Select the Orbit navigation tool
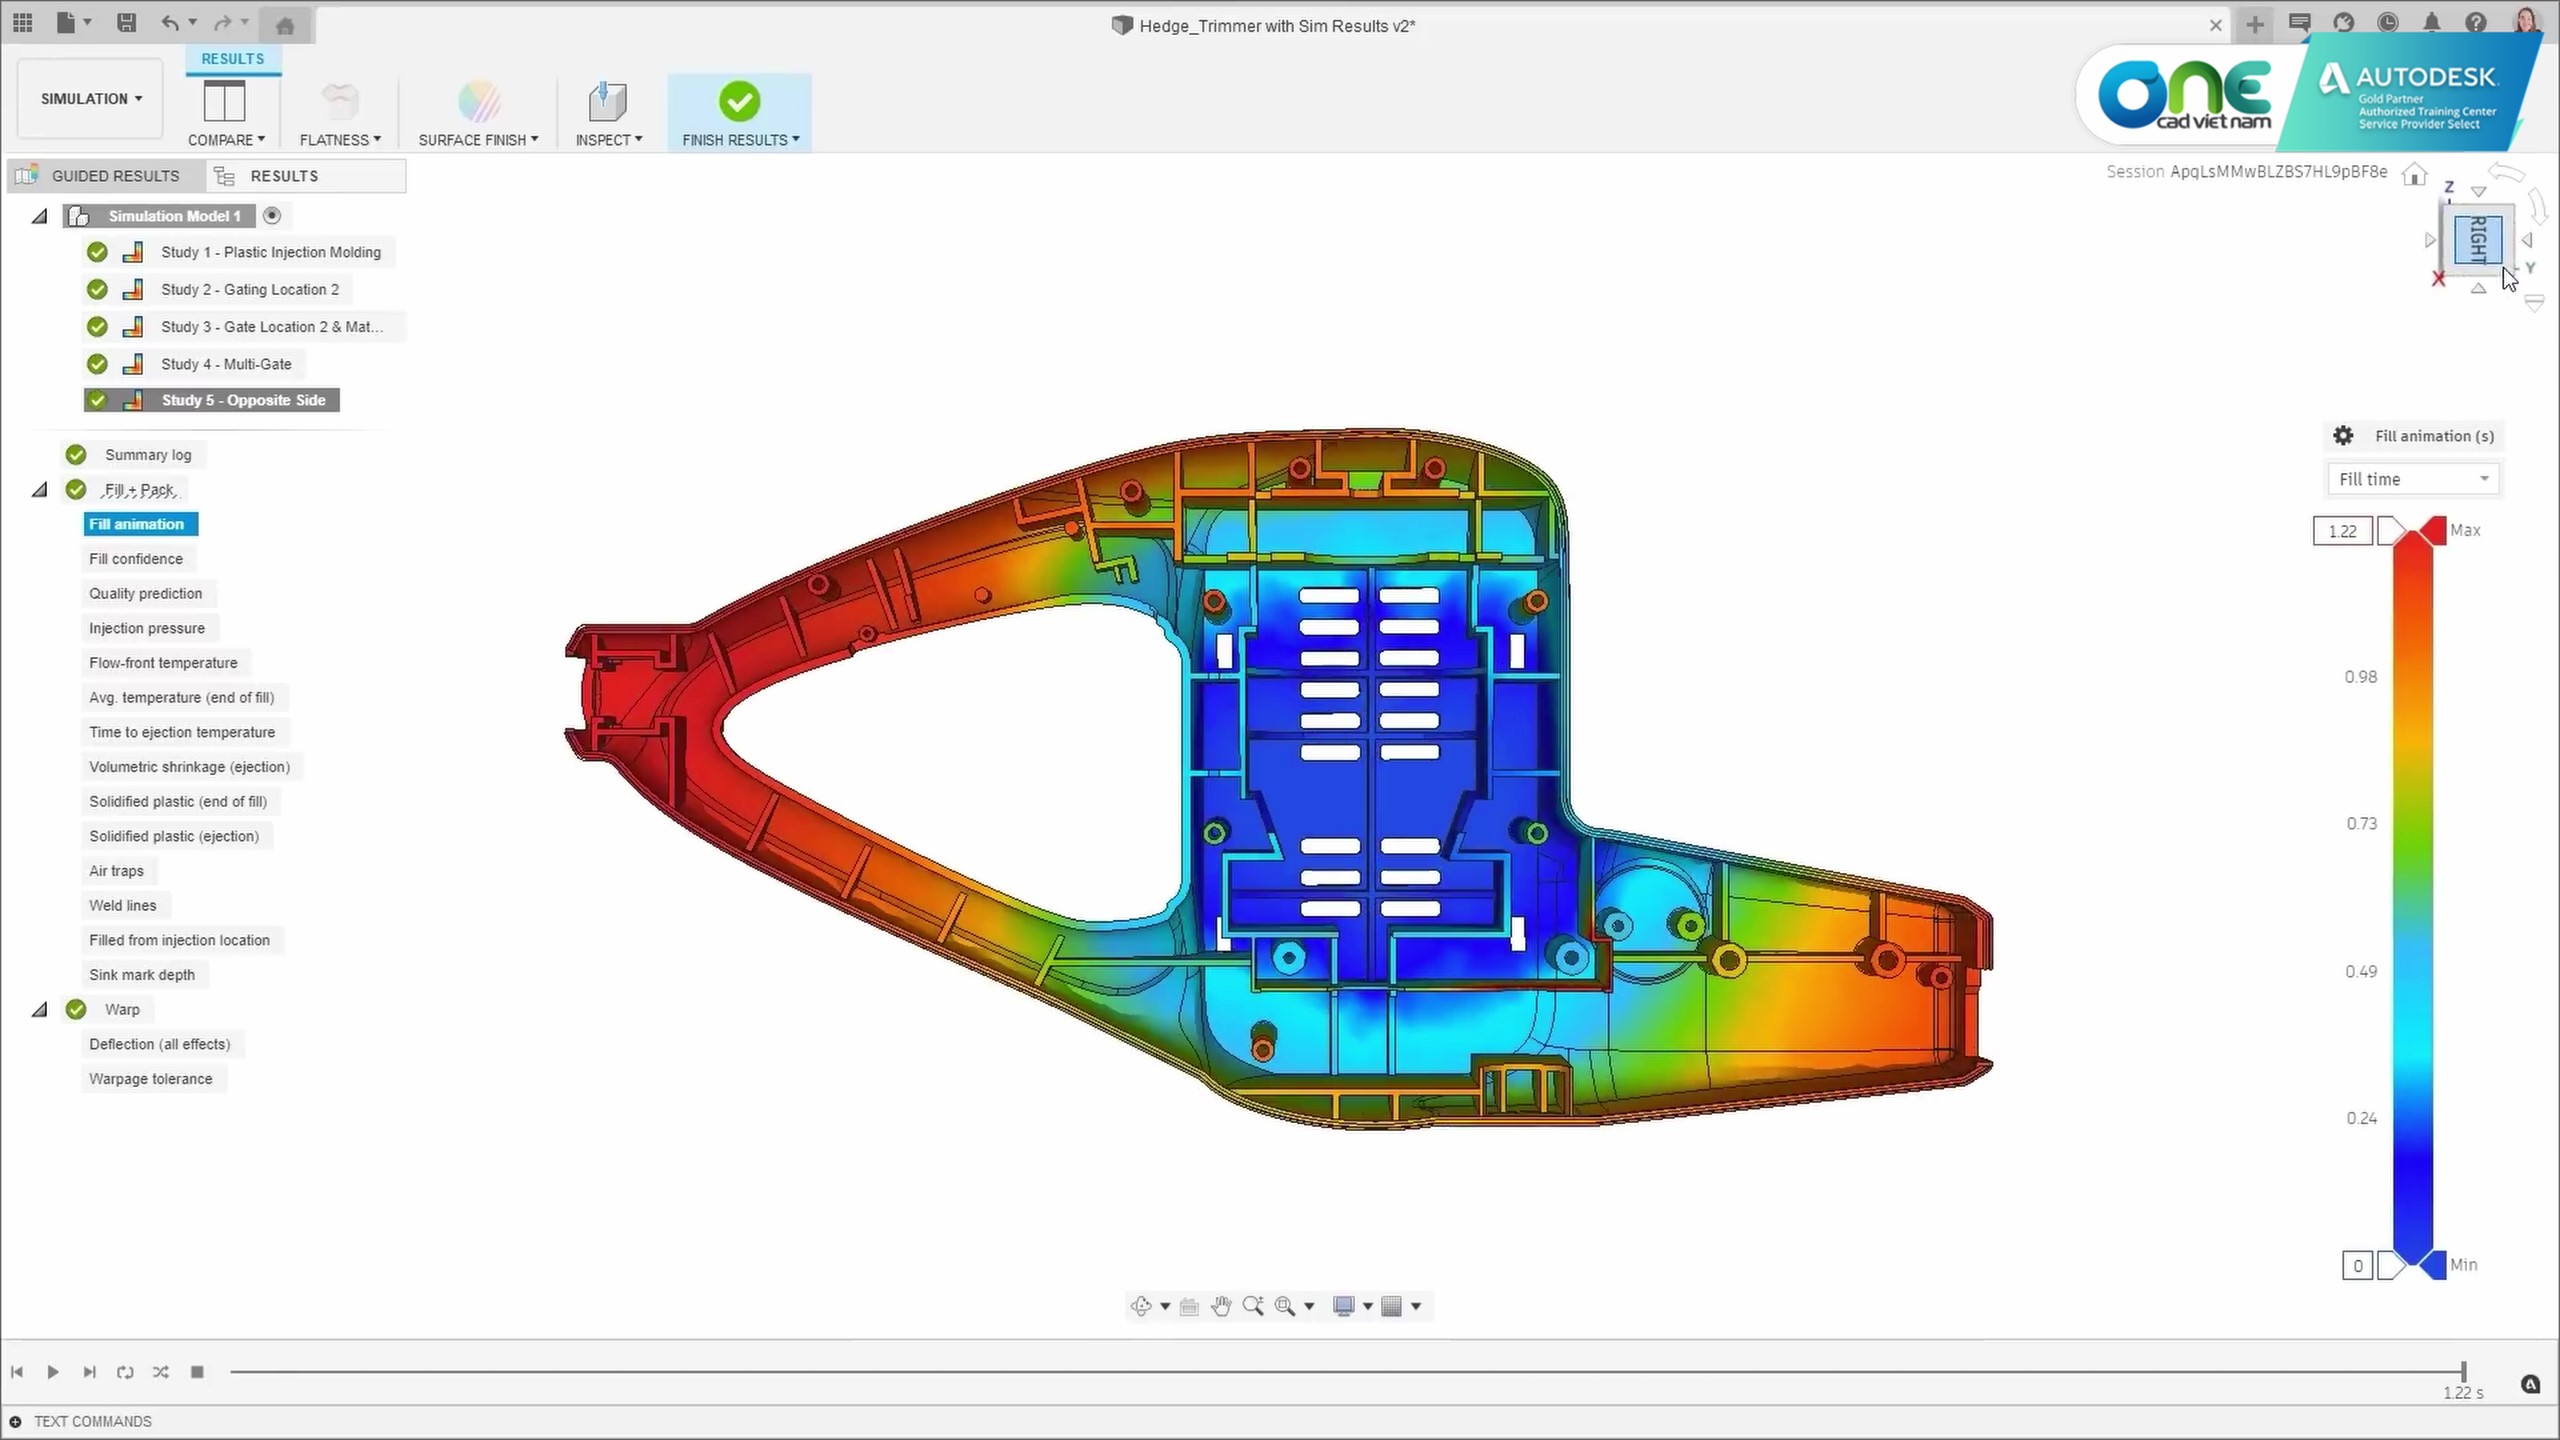Viewport: 2560px width, 1440px height. pos(1140,1306)
